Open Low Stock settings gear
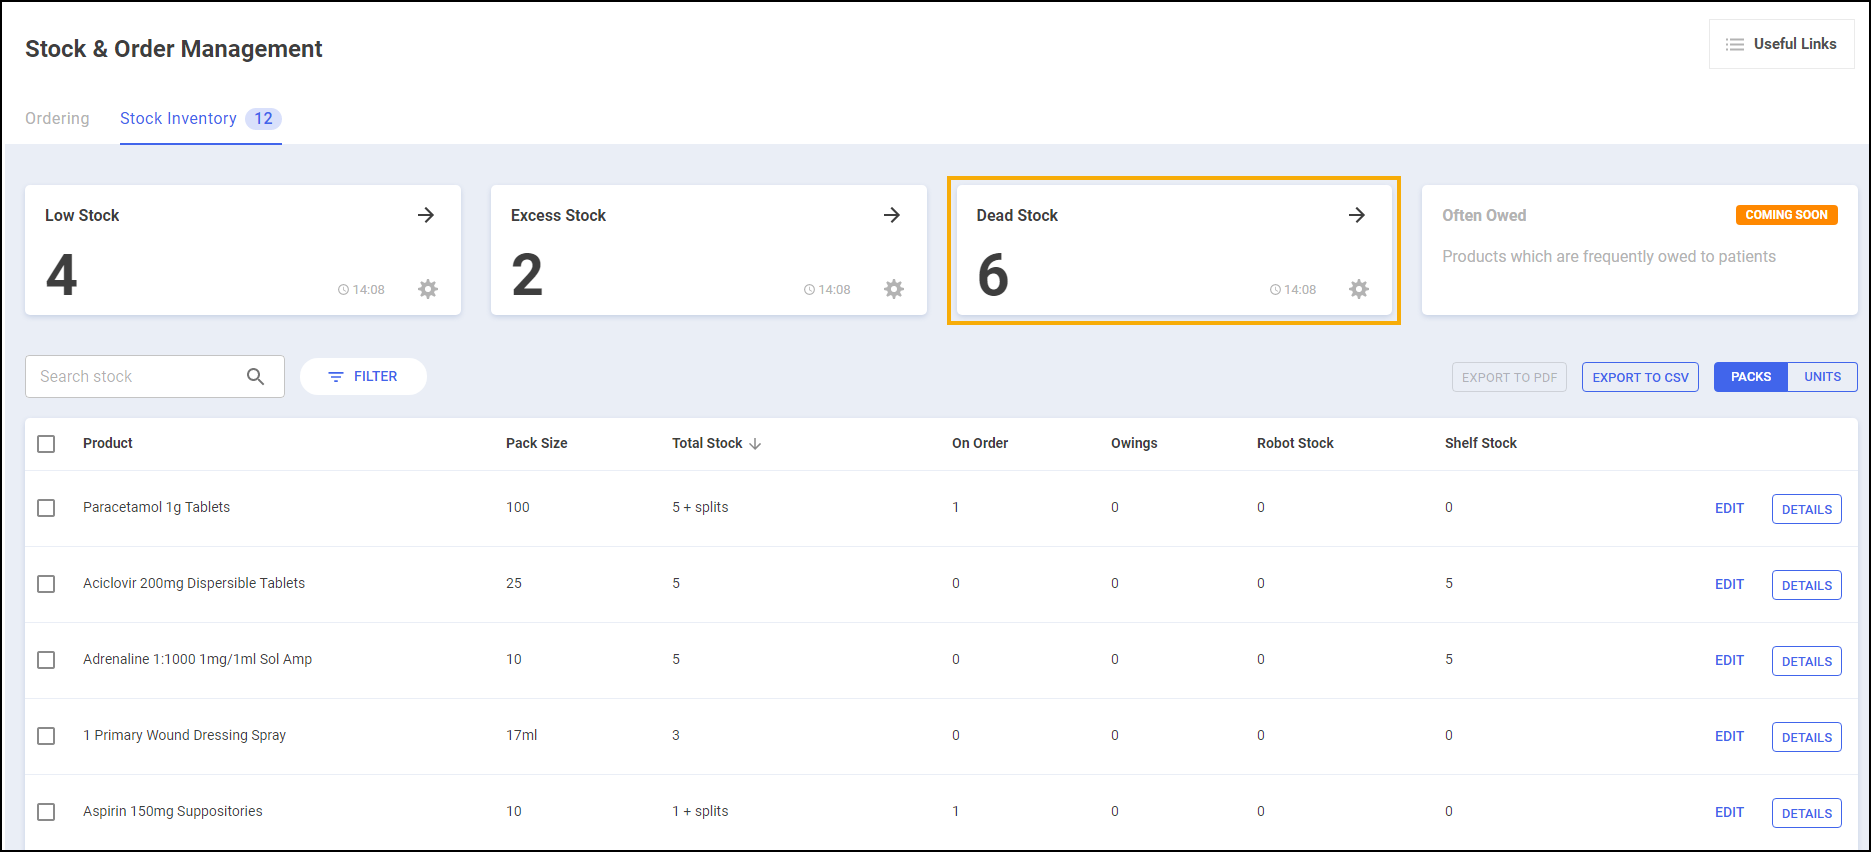Image resolution: width=1871 pixels, height=852 pixels. [x=428, y=289]
